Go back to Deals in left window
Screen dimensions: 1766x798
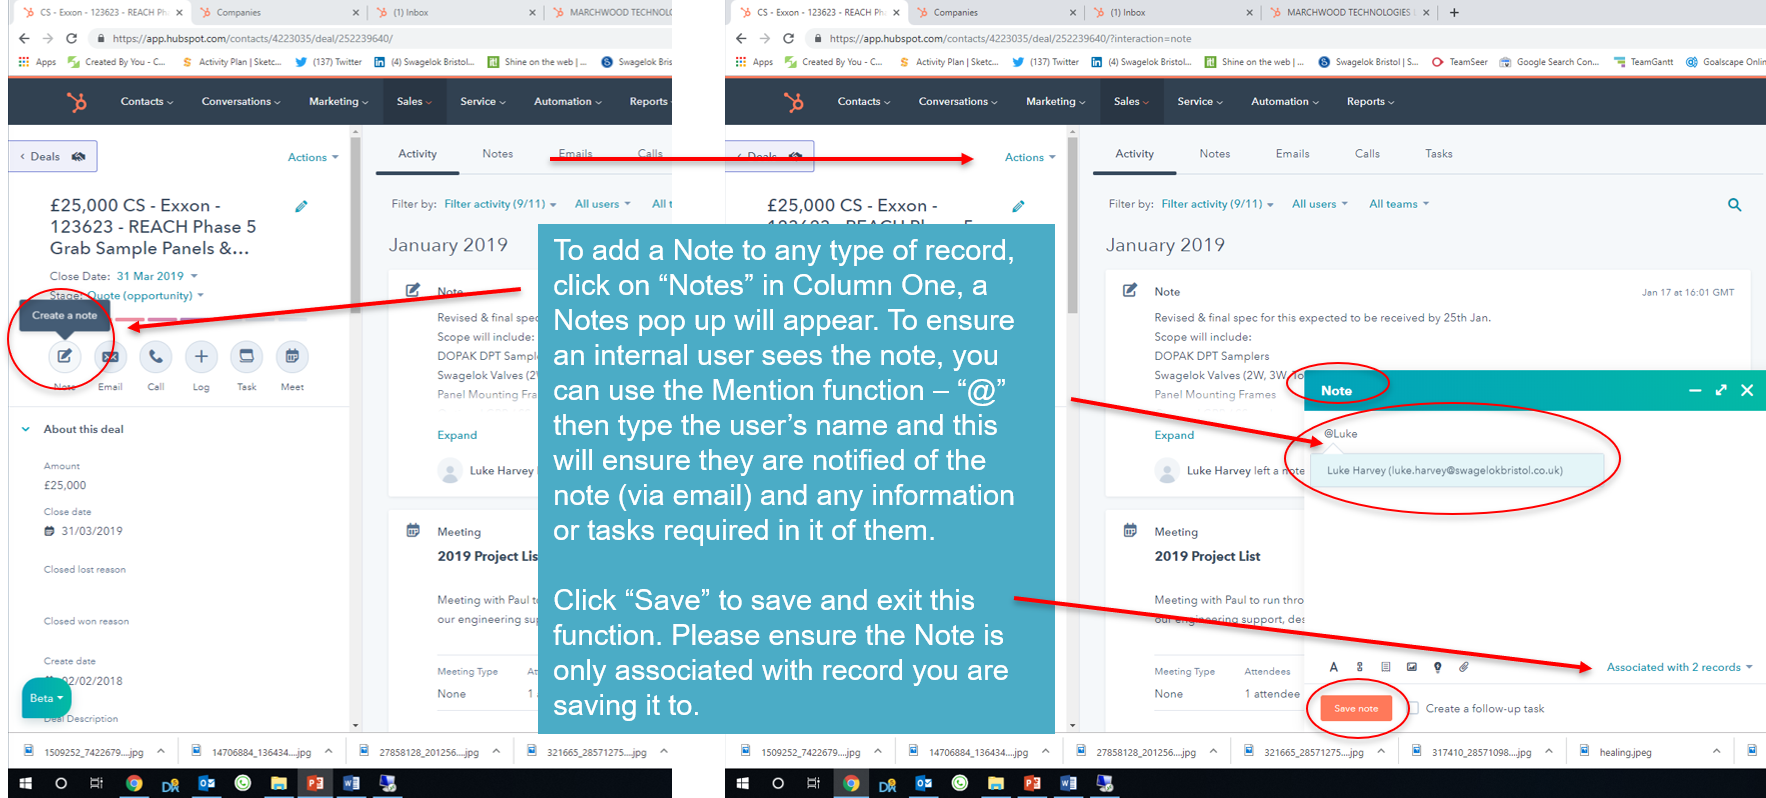pyautogui.click(x=54, y=156)
